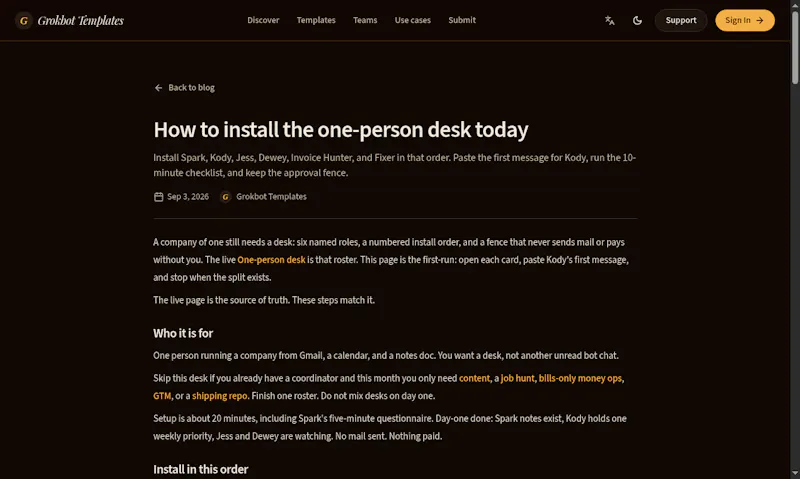Click the author avatar G icon
The height and width of the screenshot is (479, 800).
[226, 197]
